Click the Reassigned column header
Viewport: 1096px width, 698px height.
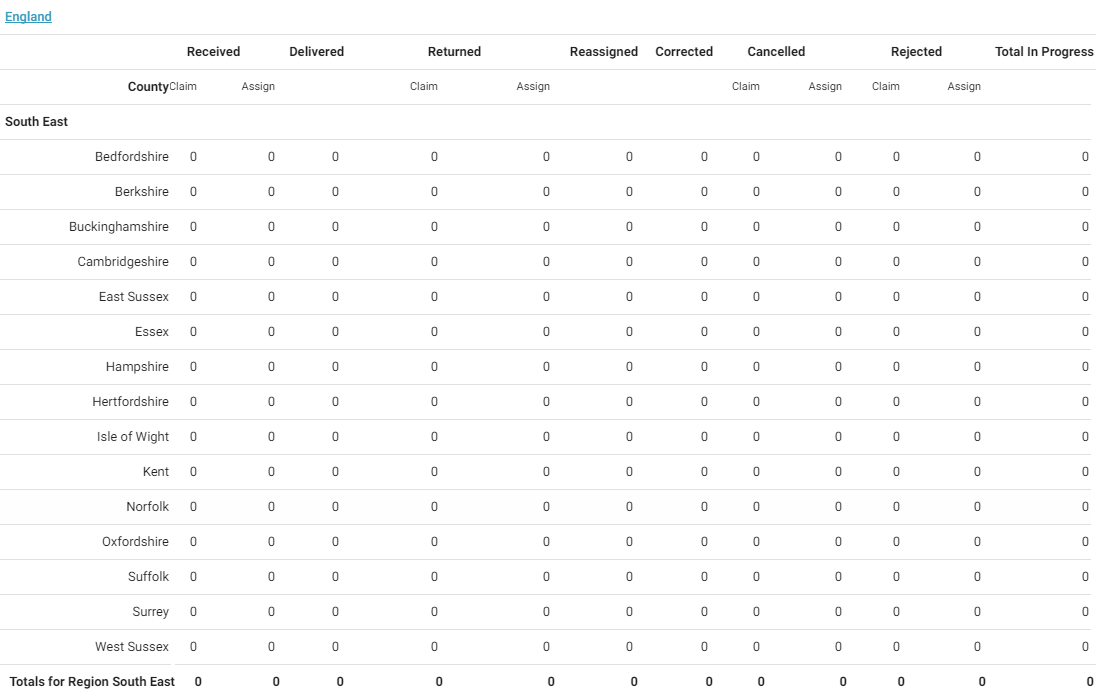(603, 52)
